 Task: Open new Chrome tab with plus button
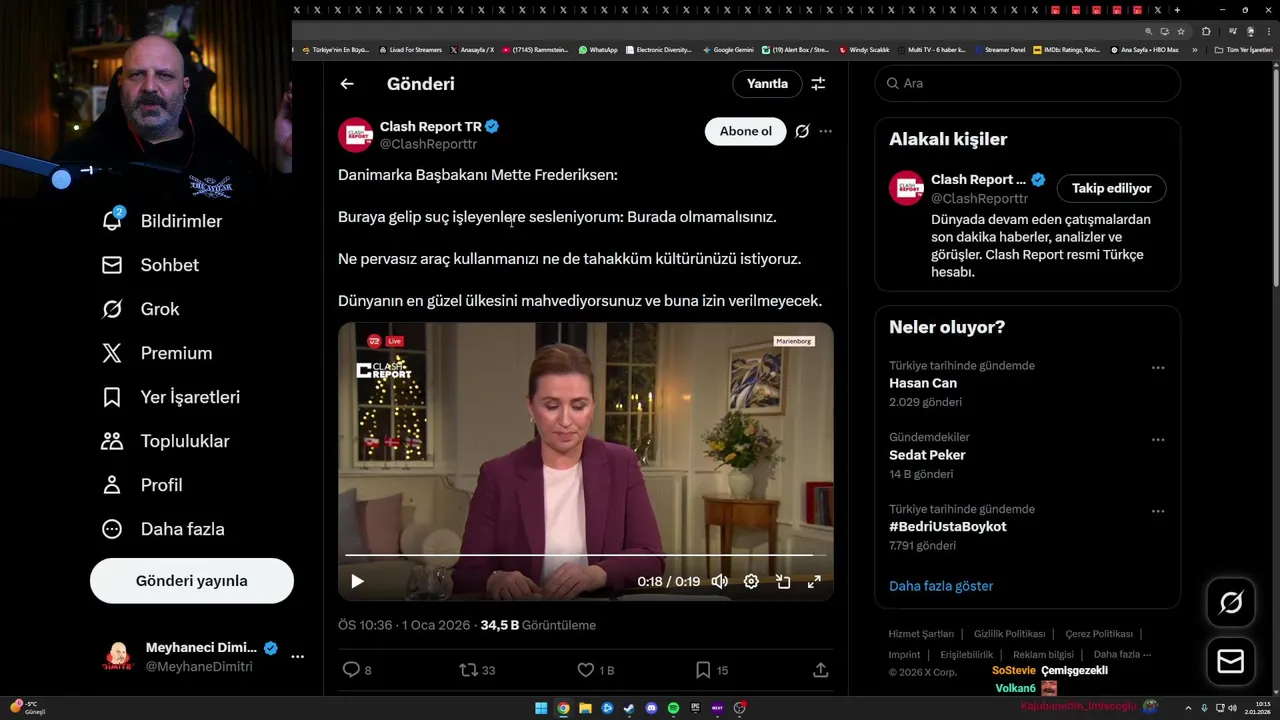click(x=1177, y=10)
